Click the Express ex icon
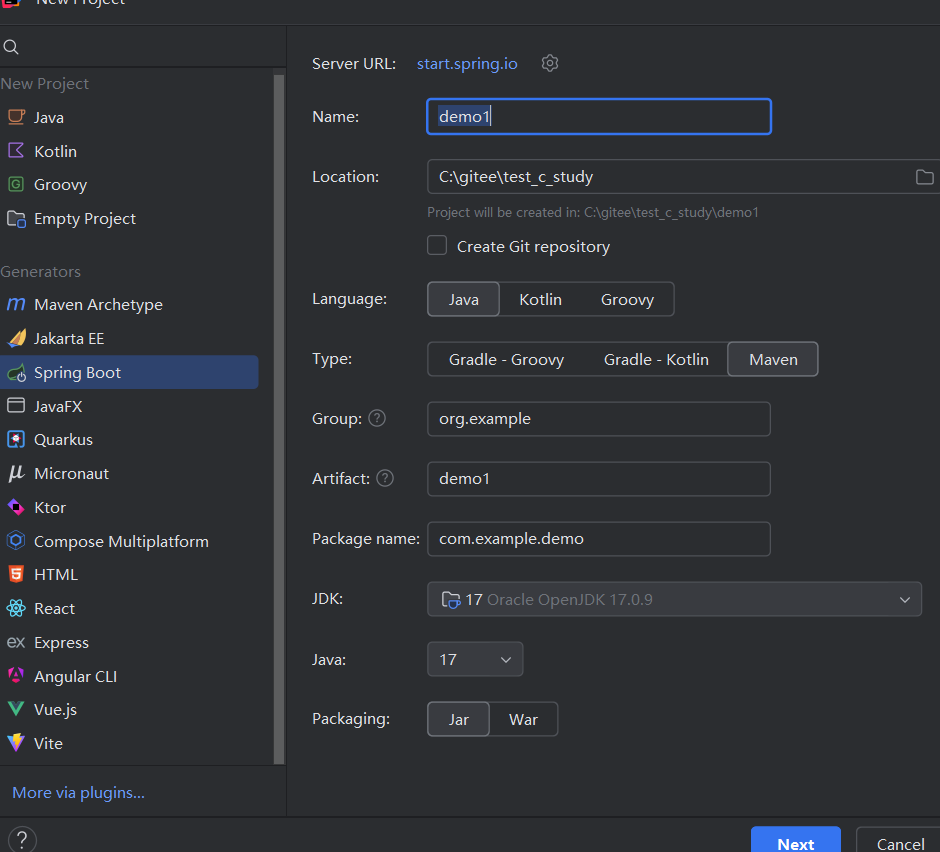Viewport: 940px width, 852px height. coord(16,642)
